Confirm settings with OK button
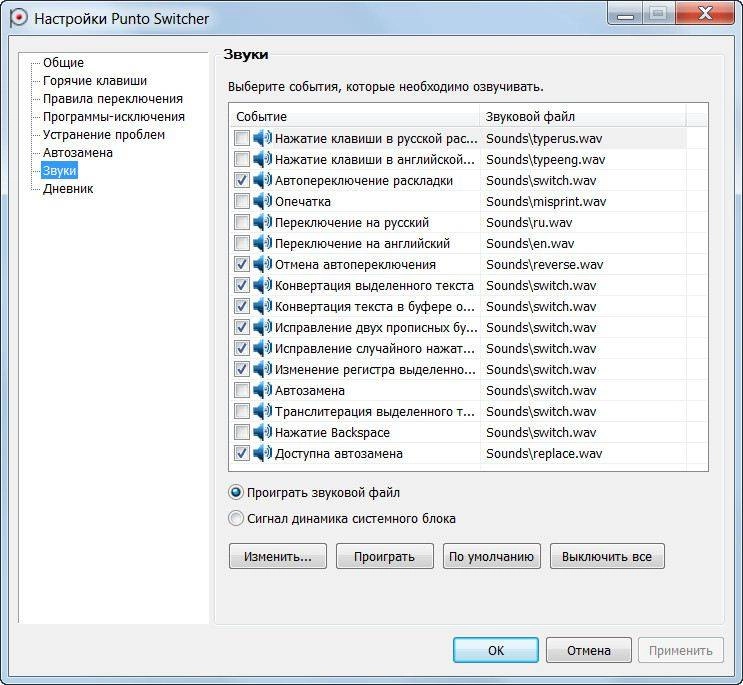 click(x=496, y=650)
